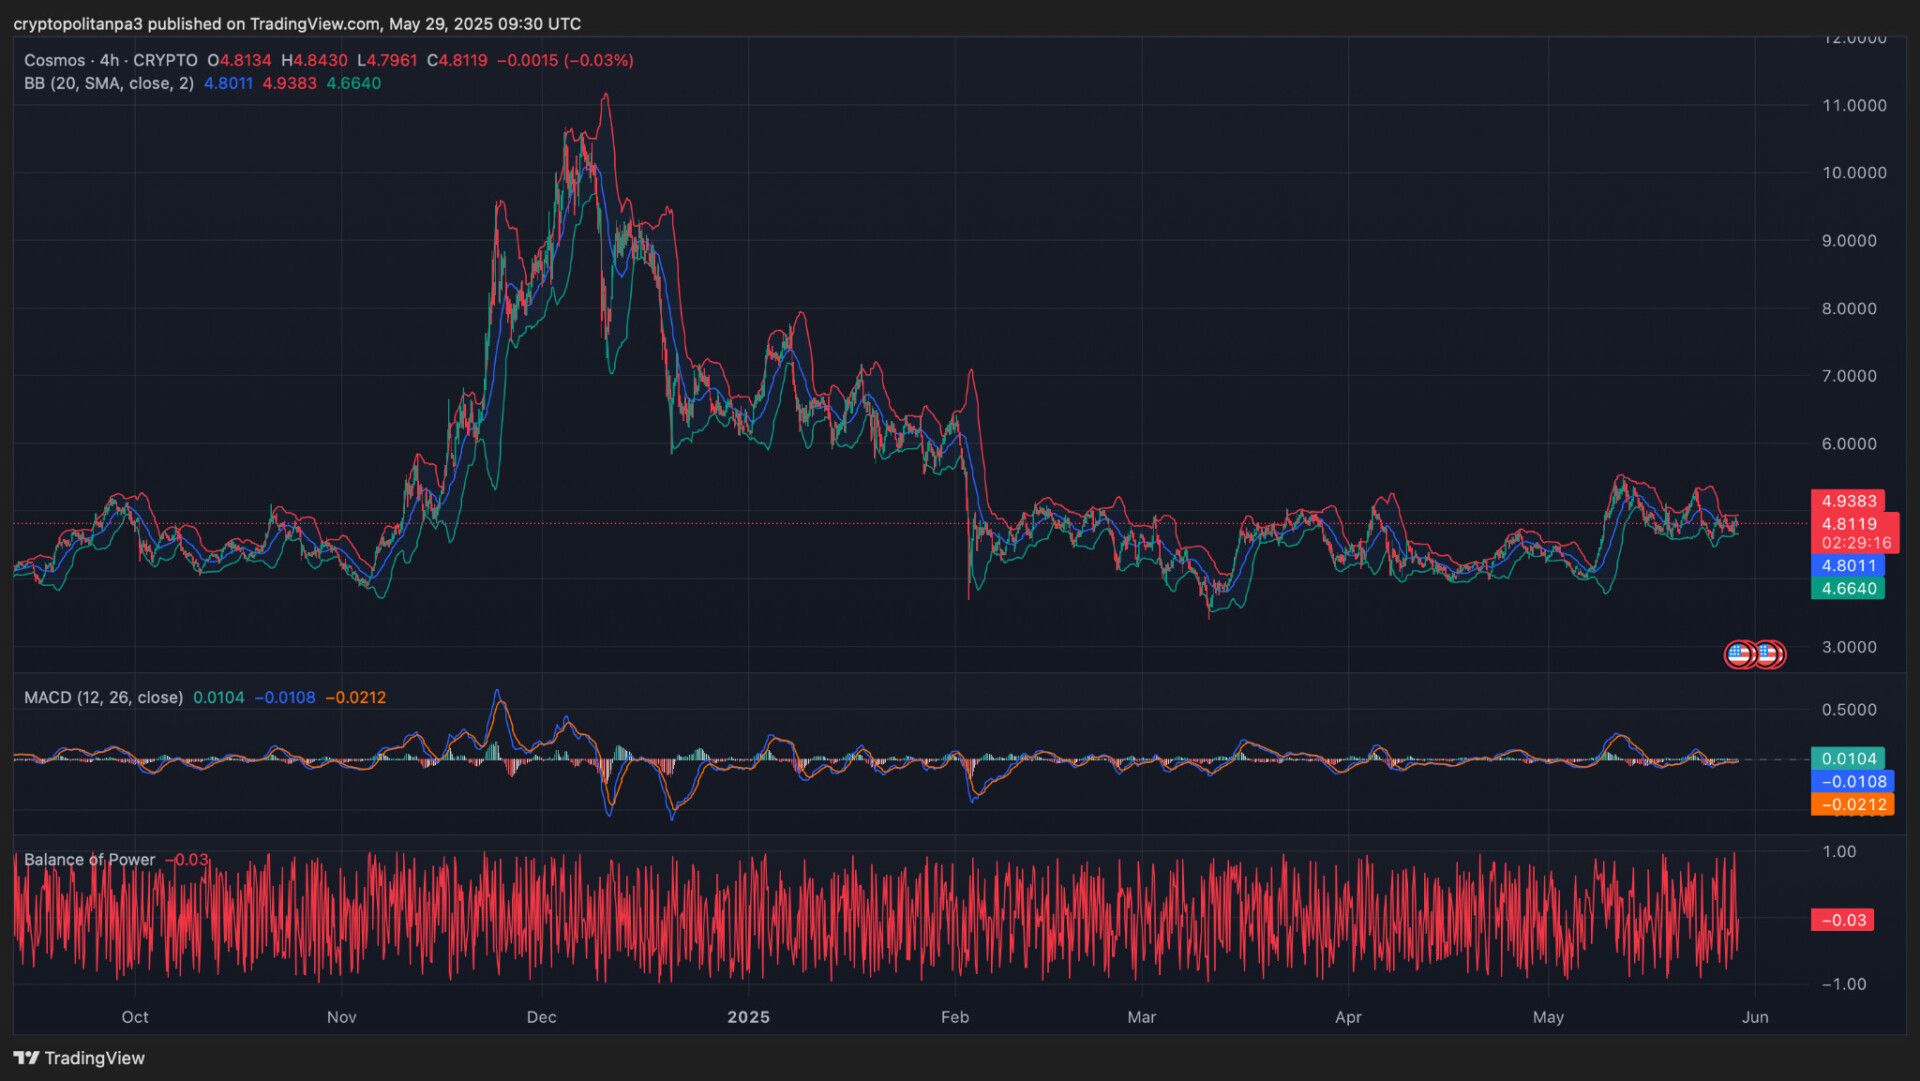Click the red 4.8119 current price label
Screen dimensions: 1920x1081
(1850, 524)
